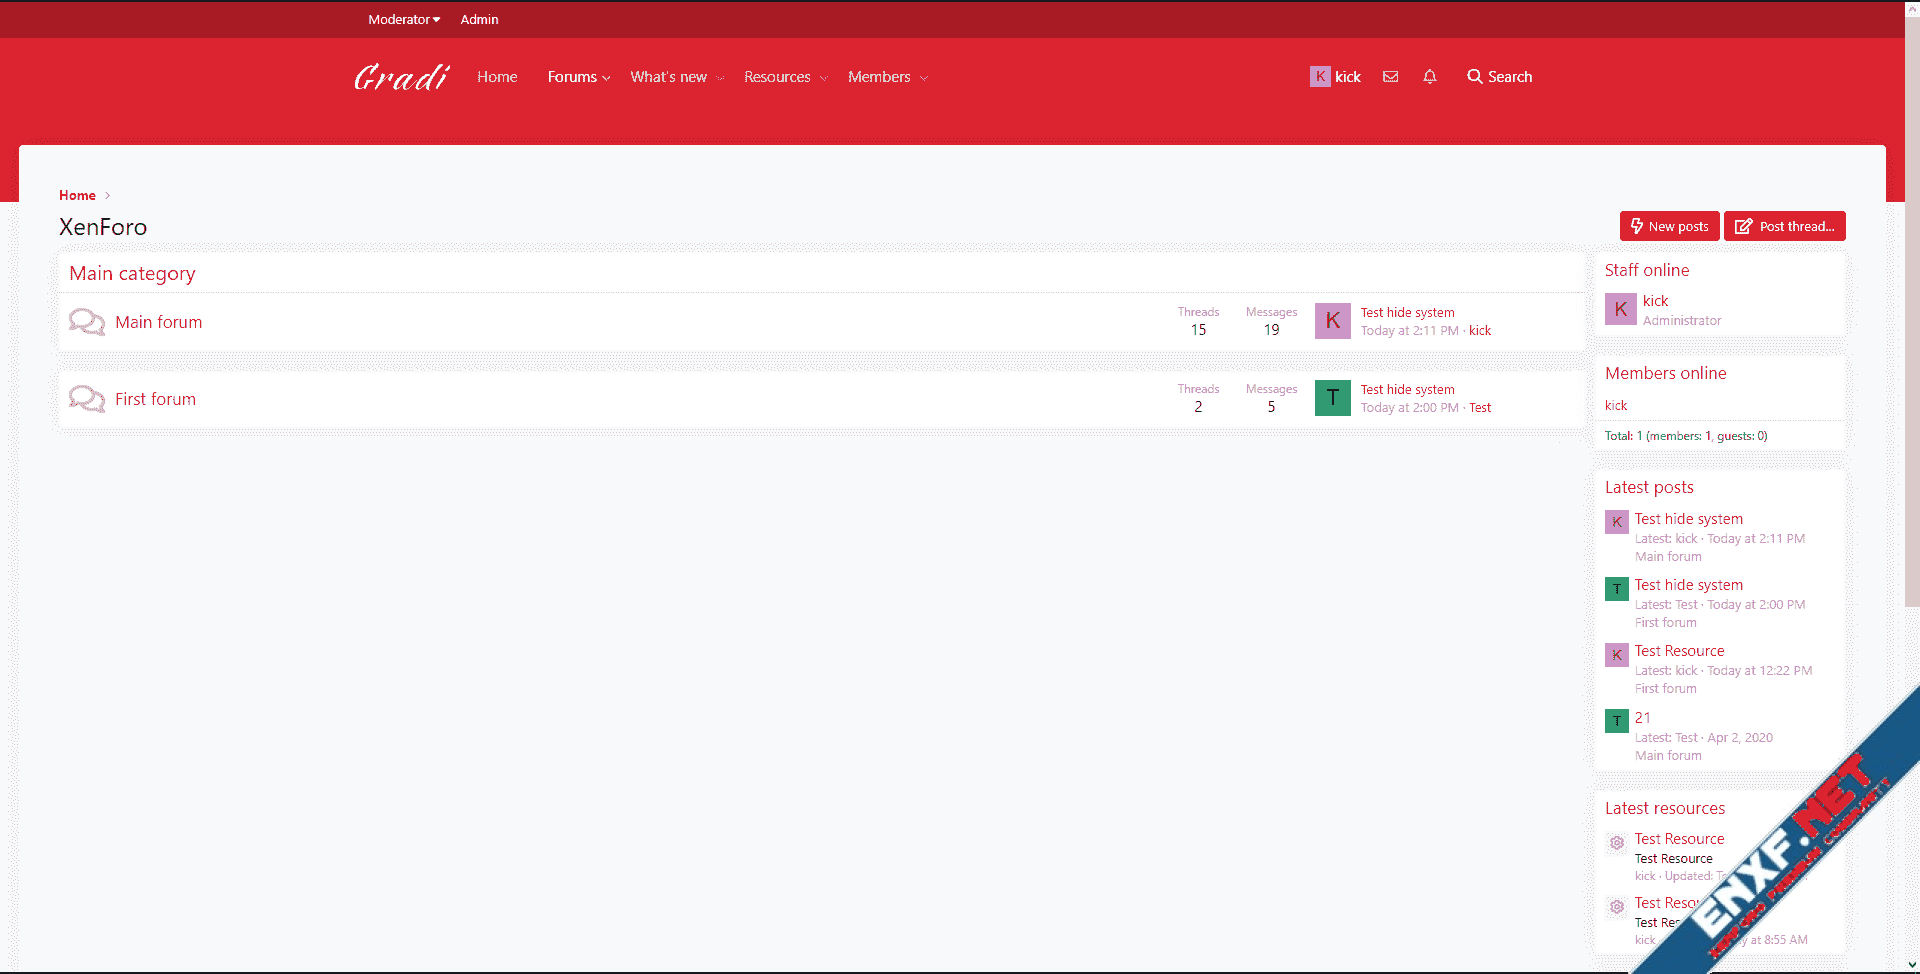The width and height of the screenshot is (1920, 974).
Task: Click the New posts button
Action: point(1669,226)
